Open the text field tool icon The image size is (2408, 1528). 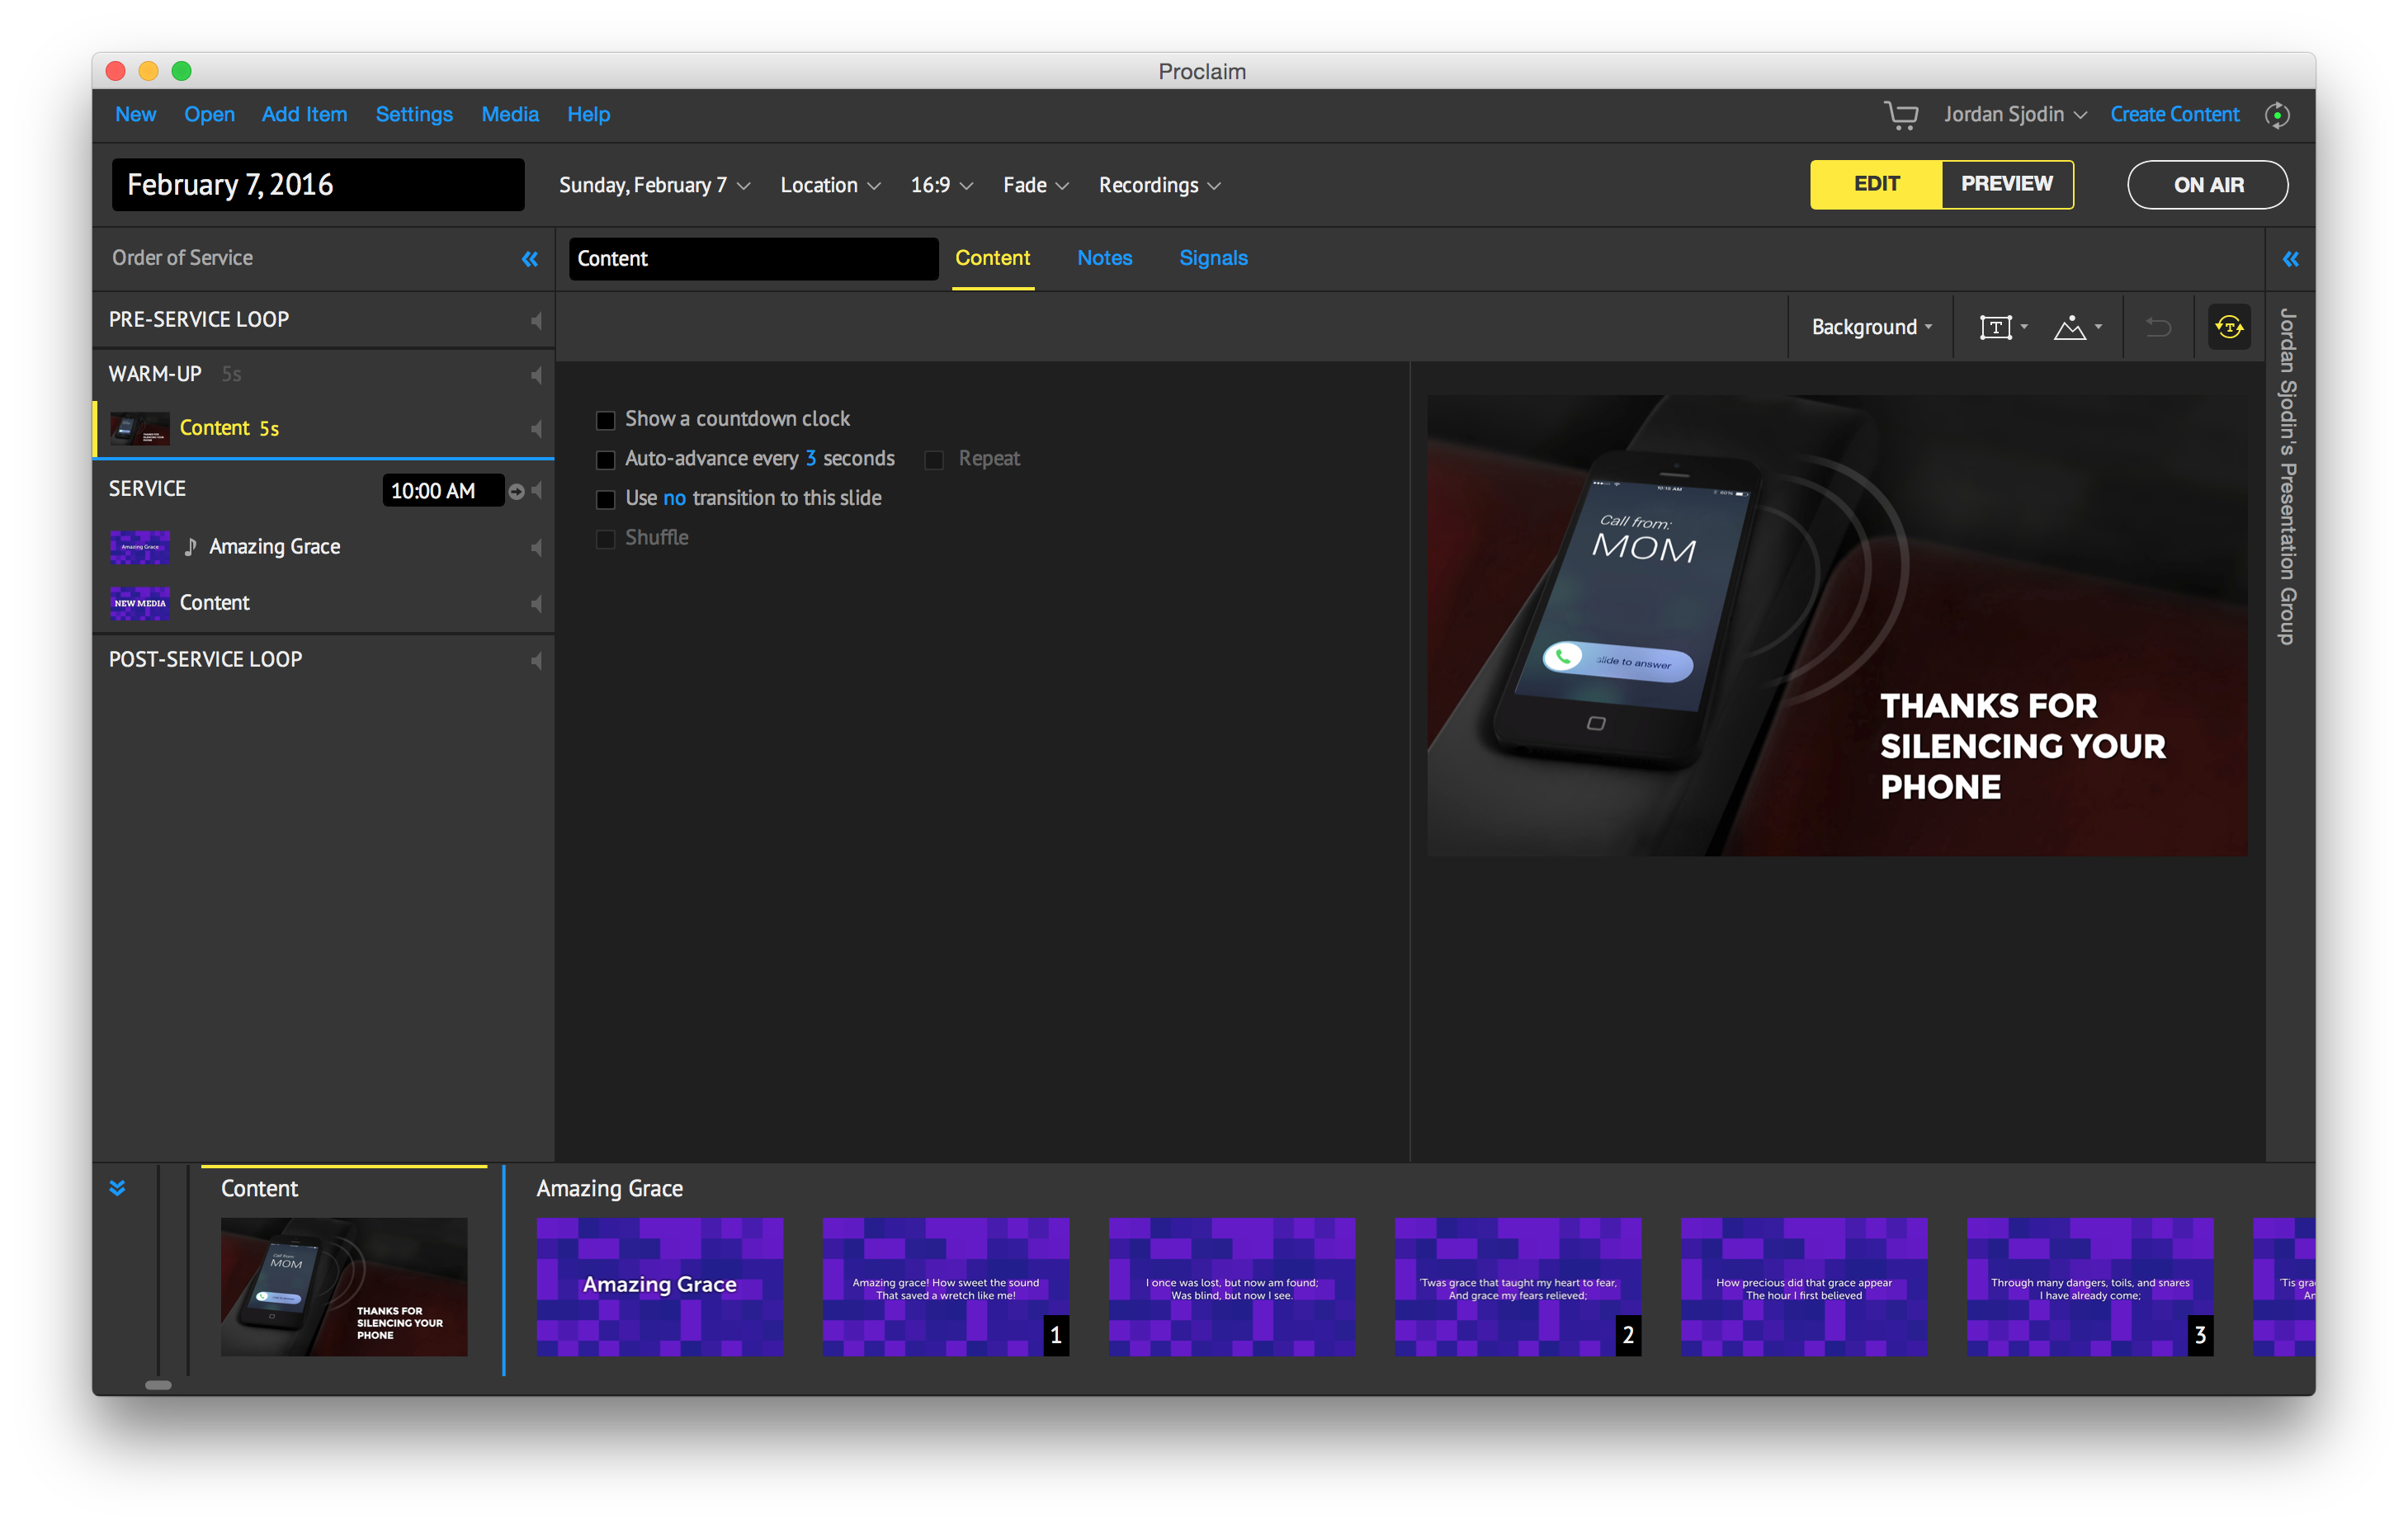[1995, 327]
